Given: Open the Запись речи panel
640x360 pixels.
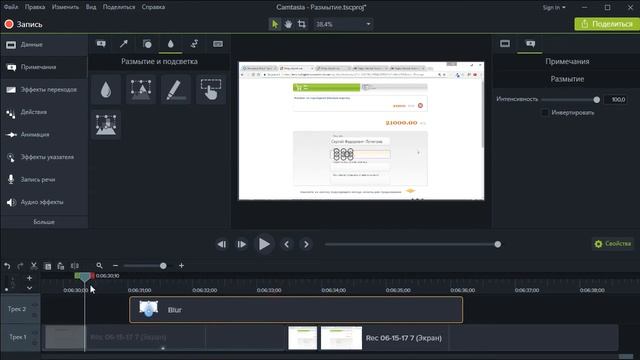Looking at the screenshot, I should 44,180.
